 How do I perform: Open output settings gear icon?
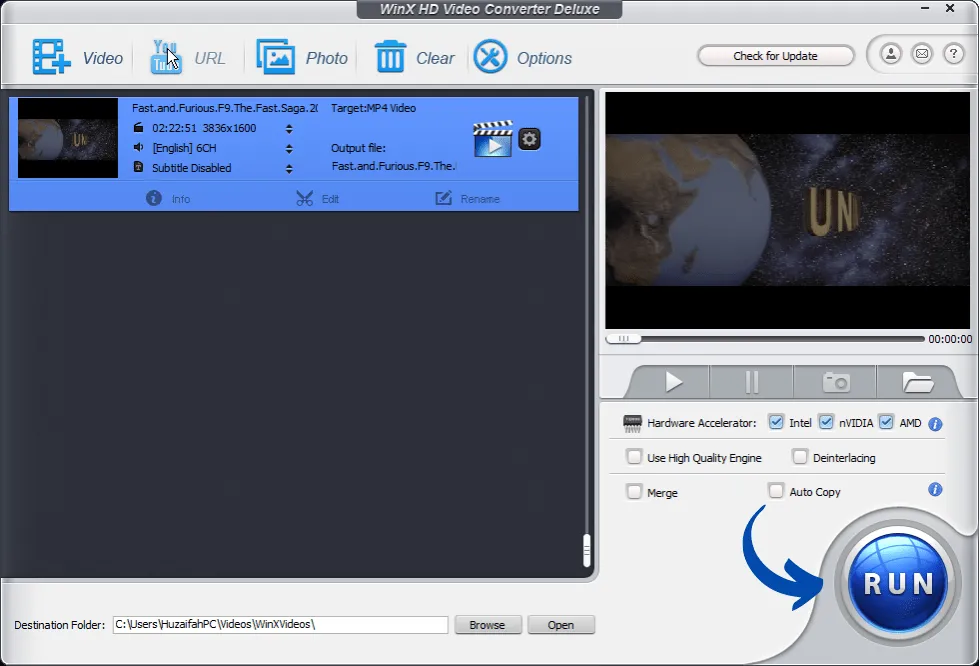point(530,139)
